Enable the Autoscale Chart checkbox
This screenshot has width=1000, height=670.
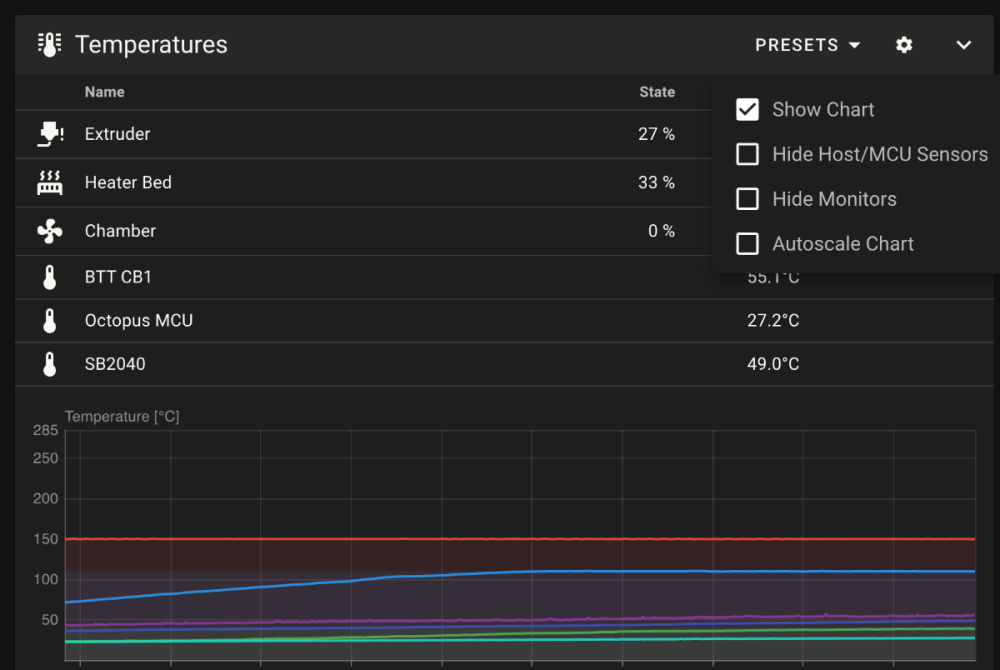click(x=747, y=244)
